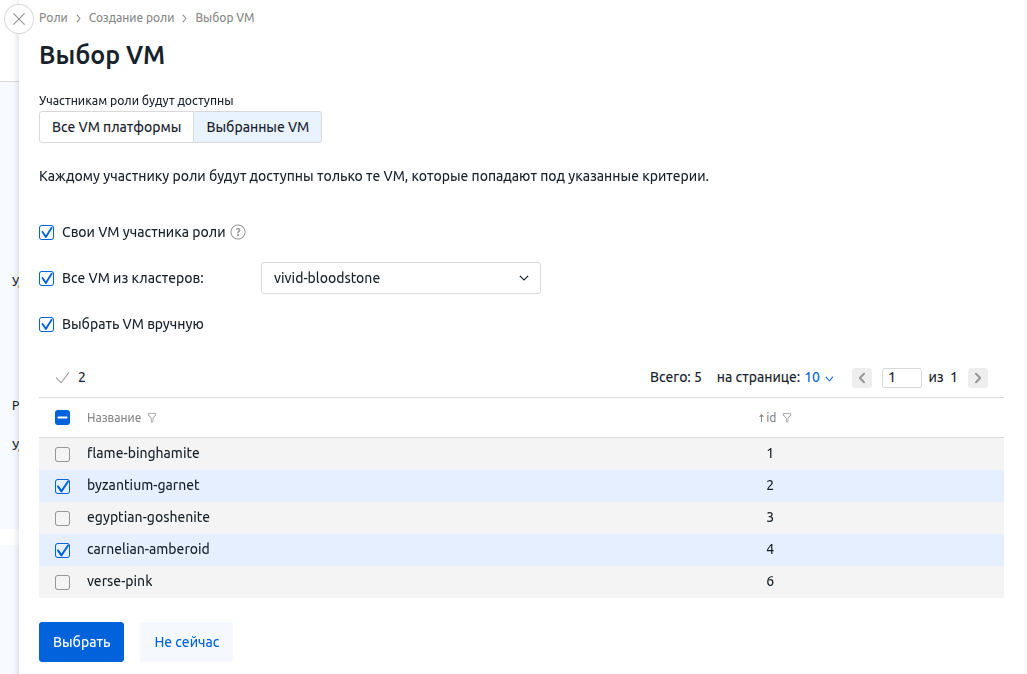1027x674 pixels.
Task: Switch to Все VM платформы tab
Action: (116, 127)
